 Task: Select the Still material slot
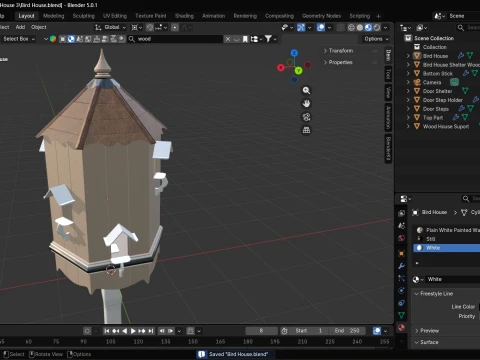447,239
